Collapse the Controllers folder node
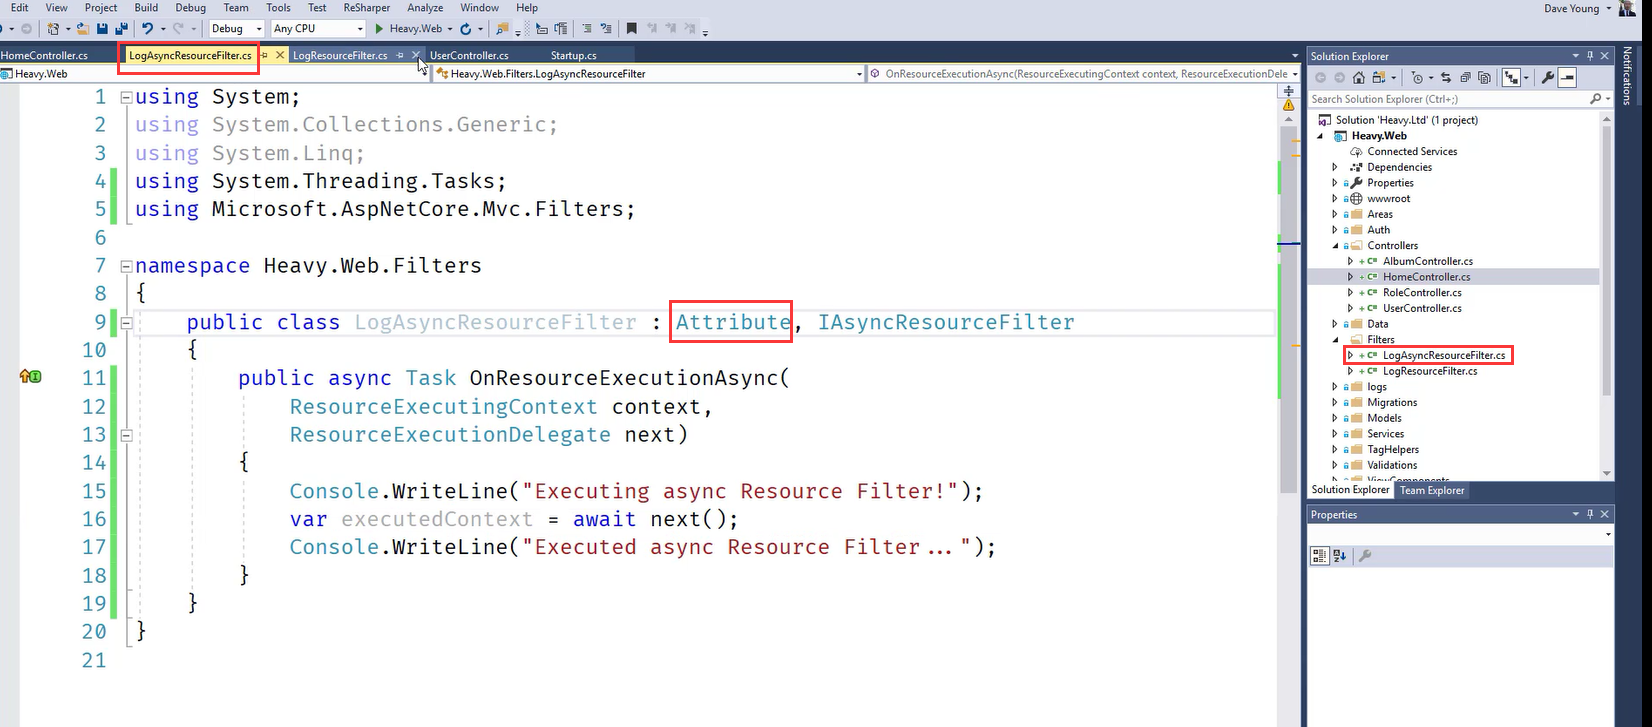 (1335, 245)
